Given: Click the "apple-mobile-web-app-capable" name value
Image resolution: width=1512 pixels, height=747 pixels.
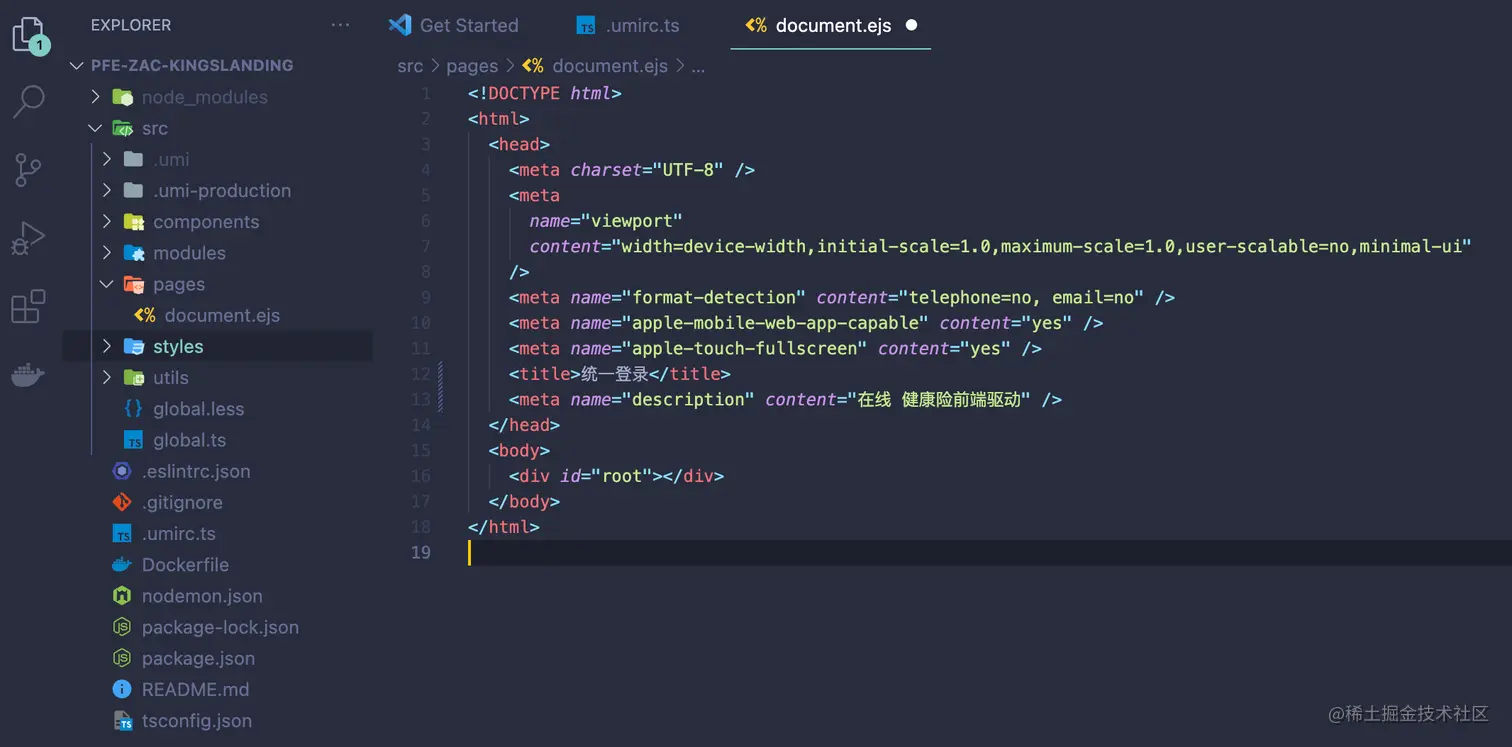Looking at the screenshot, I should point(775,323).
